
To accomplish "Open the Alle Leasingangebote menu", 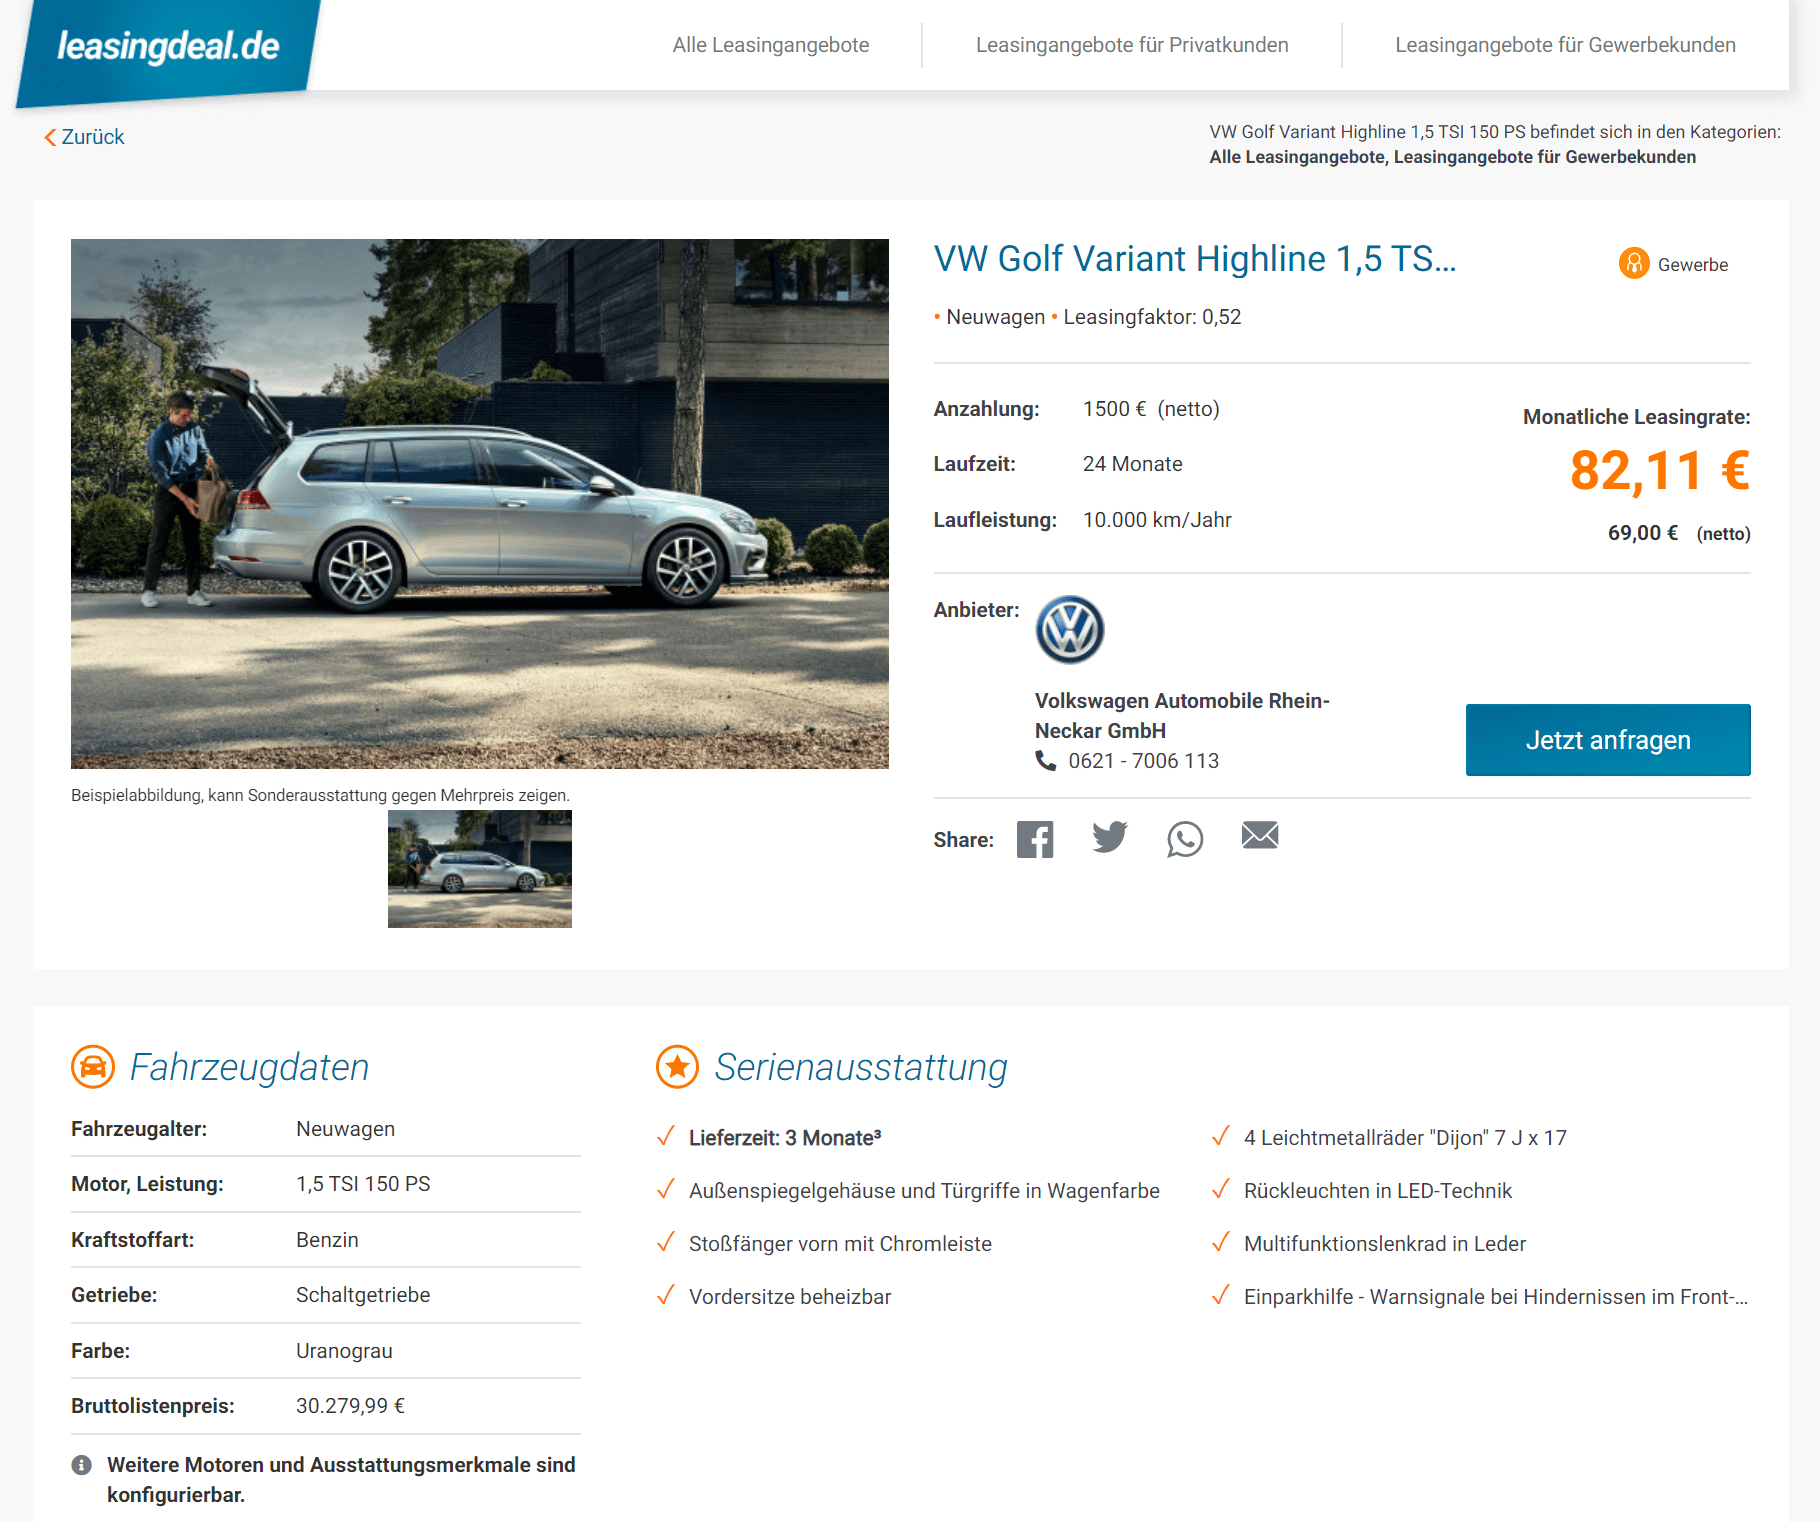I will coord(771,45).
